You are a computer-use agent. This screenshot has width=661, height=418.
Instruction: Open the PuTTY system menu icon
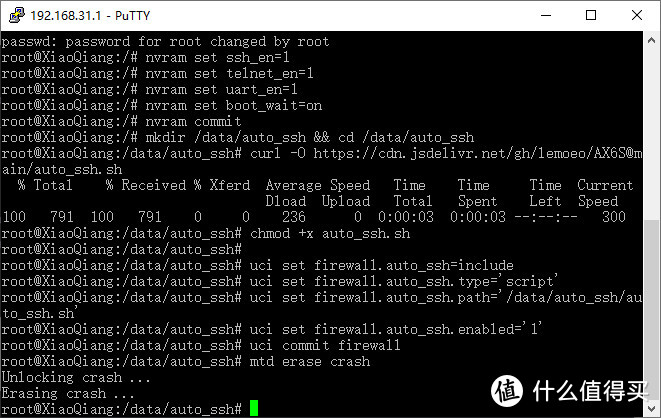click(x=17, y=15)
